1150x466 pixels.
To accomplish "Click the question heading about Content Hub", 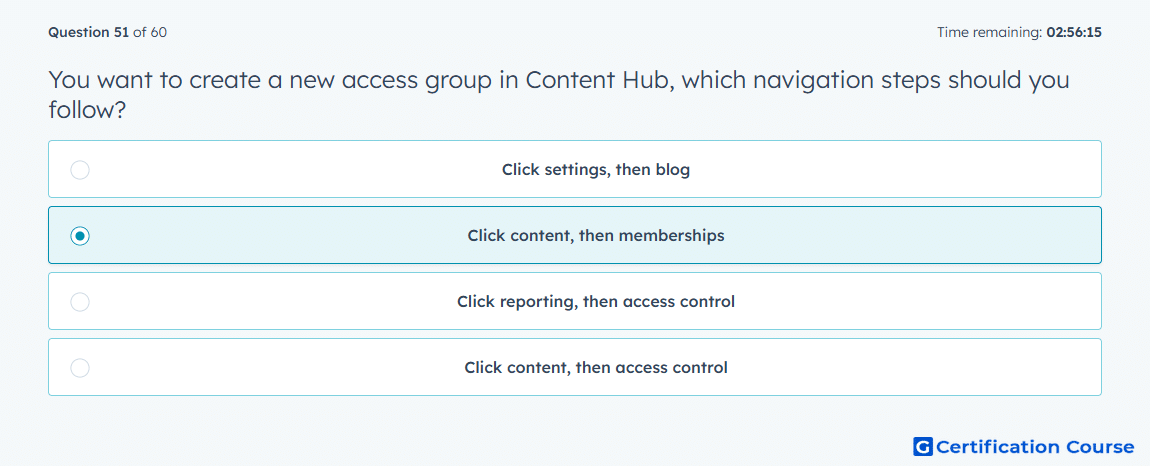I will [x=559, y=95].
